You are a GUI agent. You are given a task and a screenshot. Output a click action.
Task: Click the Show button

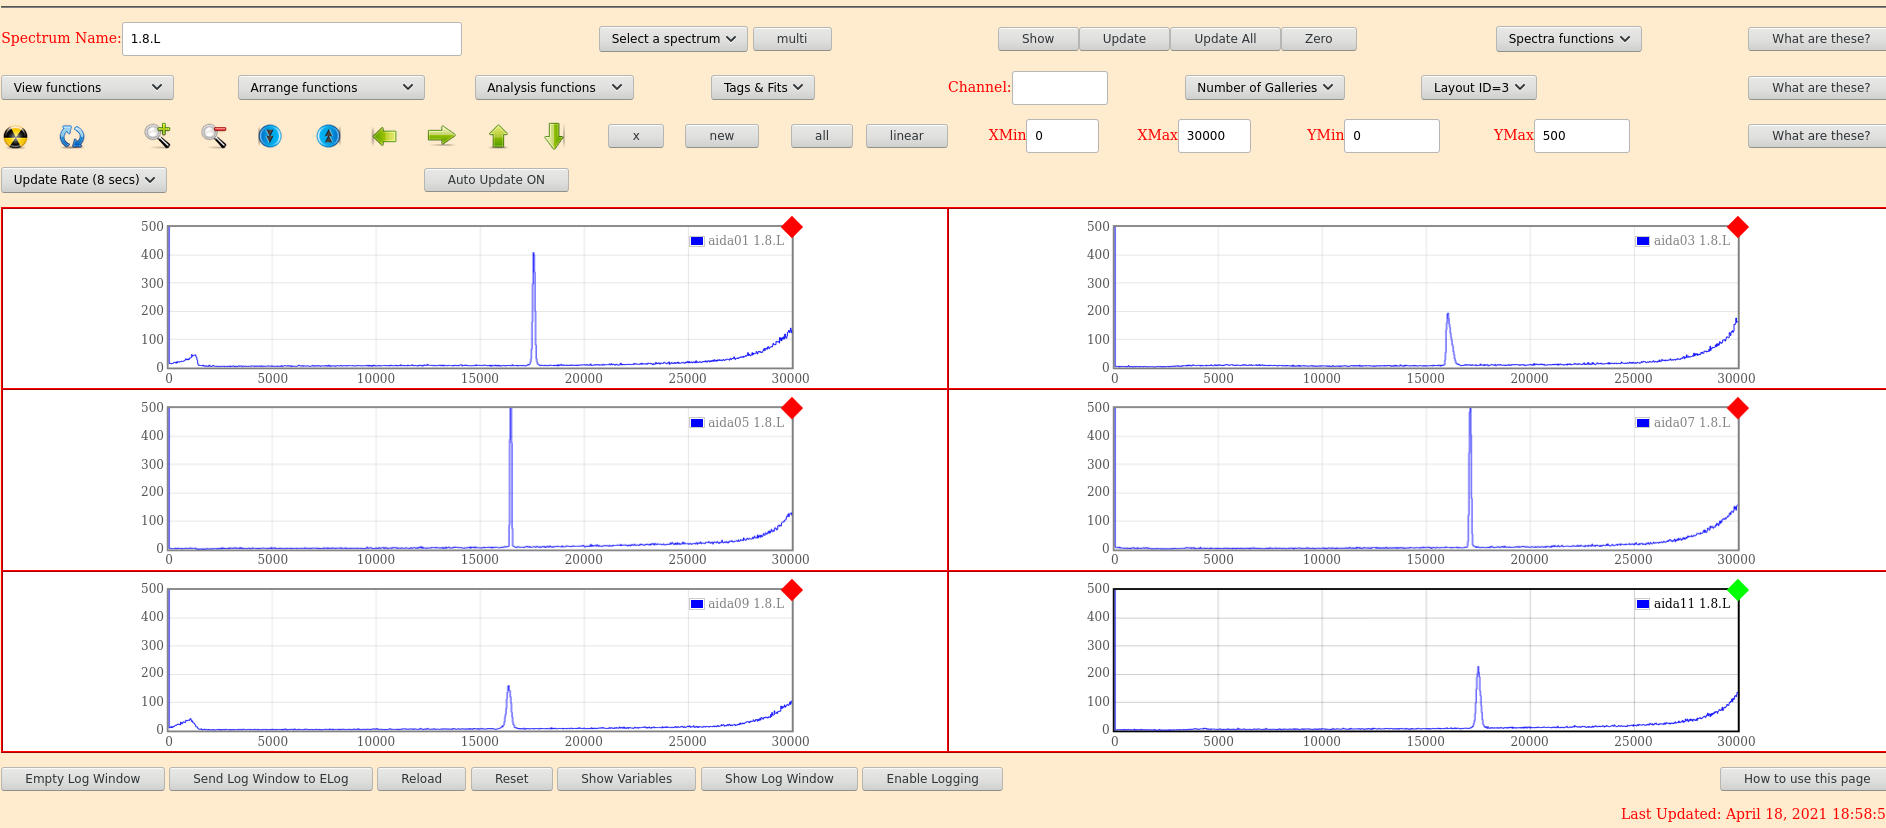tap(1038, 39)
